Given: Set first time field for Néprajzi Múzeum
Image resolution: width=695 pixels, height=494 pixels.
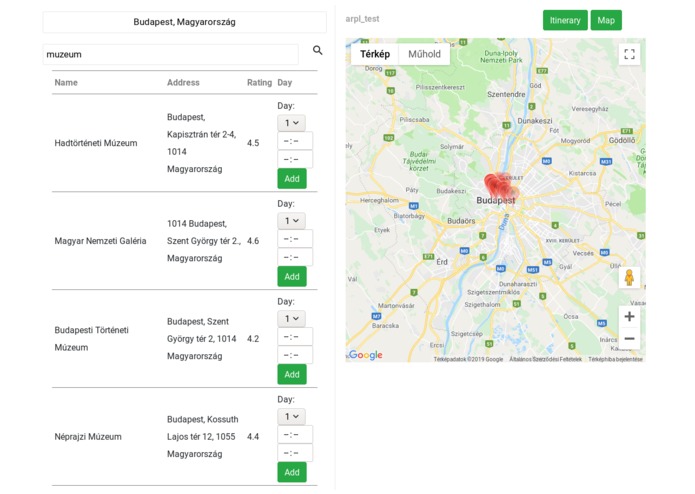Looking at the screenshot, I should tap(295, 435).
